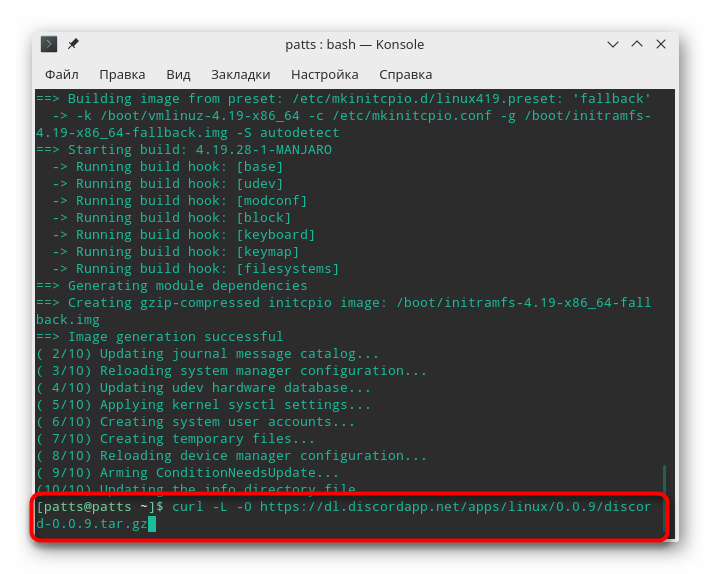Minimize the Konsole window with down chevron
Viewport: 711px width, 574px height.
[613, 44]
